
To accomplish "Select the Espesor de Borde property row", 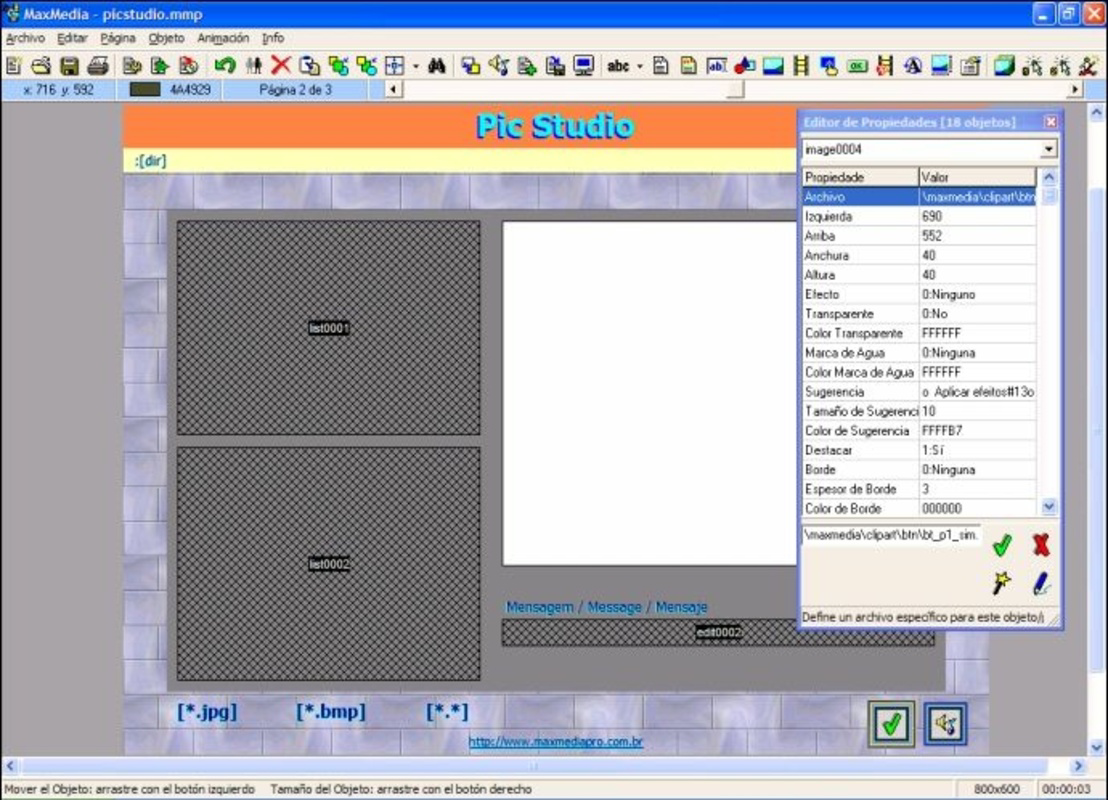I will [919, 489].
